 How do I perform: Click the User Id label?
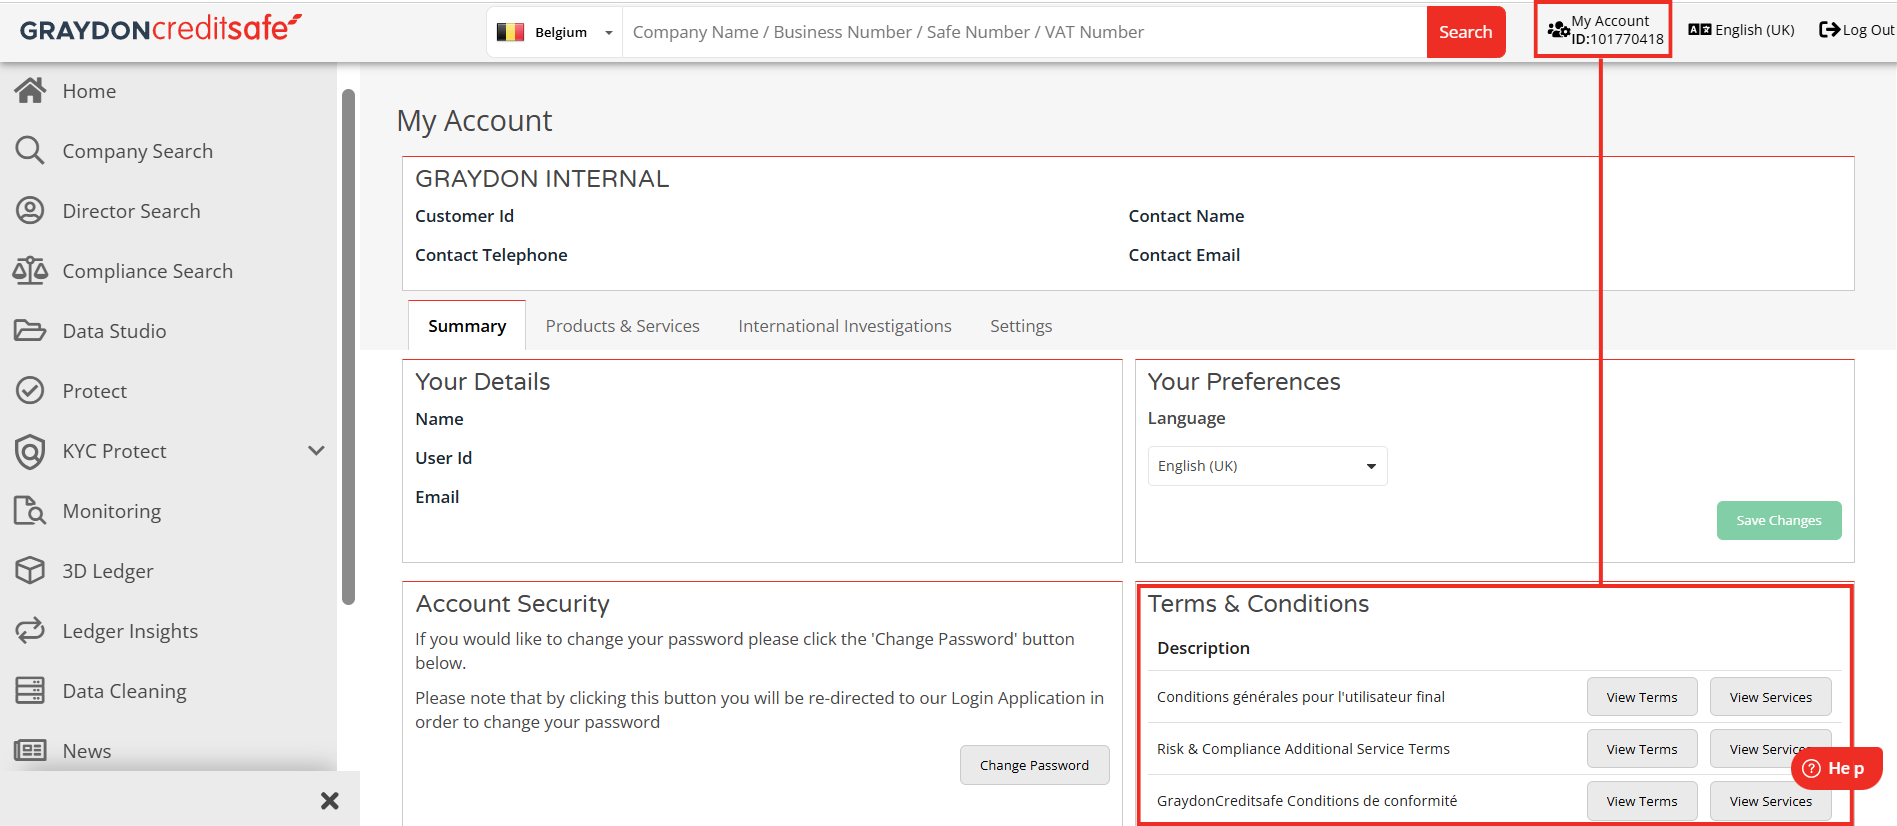[x=443, y=458]
